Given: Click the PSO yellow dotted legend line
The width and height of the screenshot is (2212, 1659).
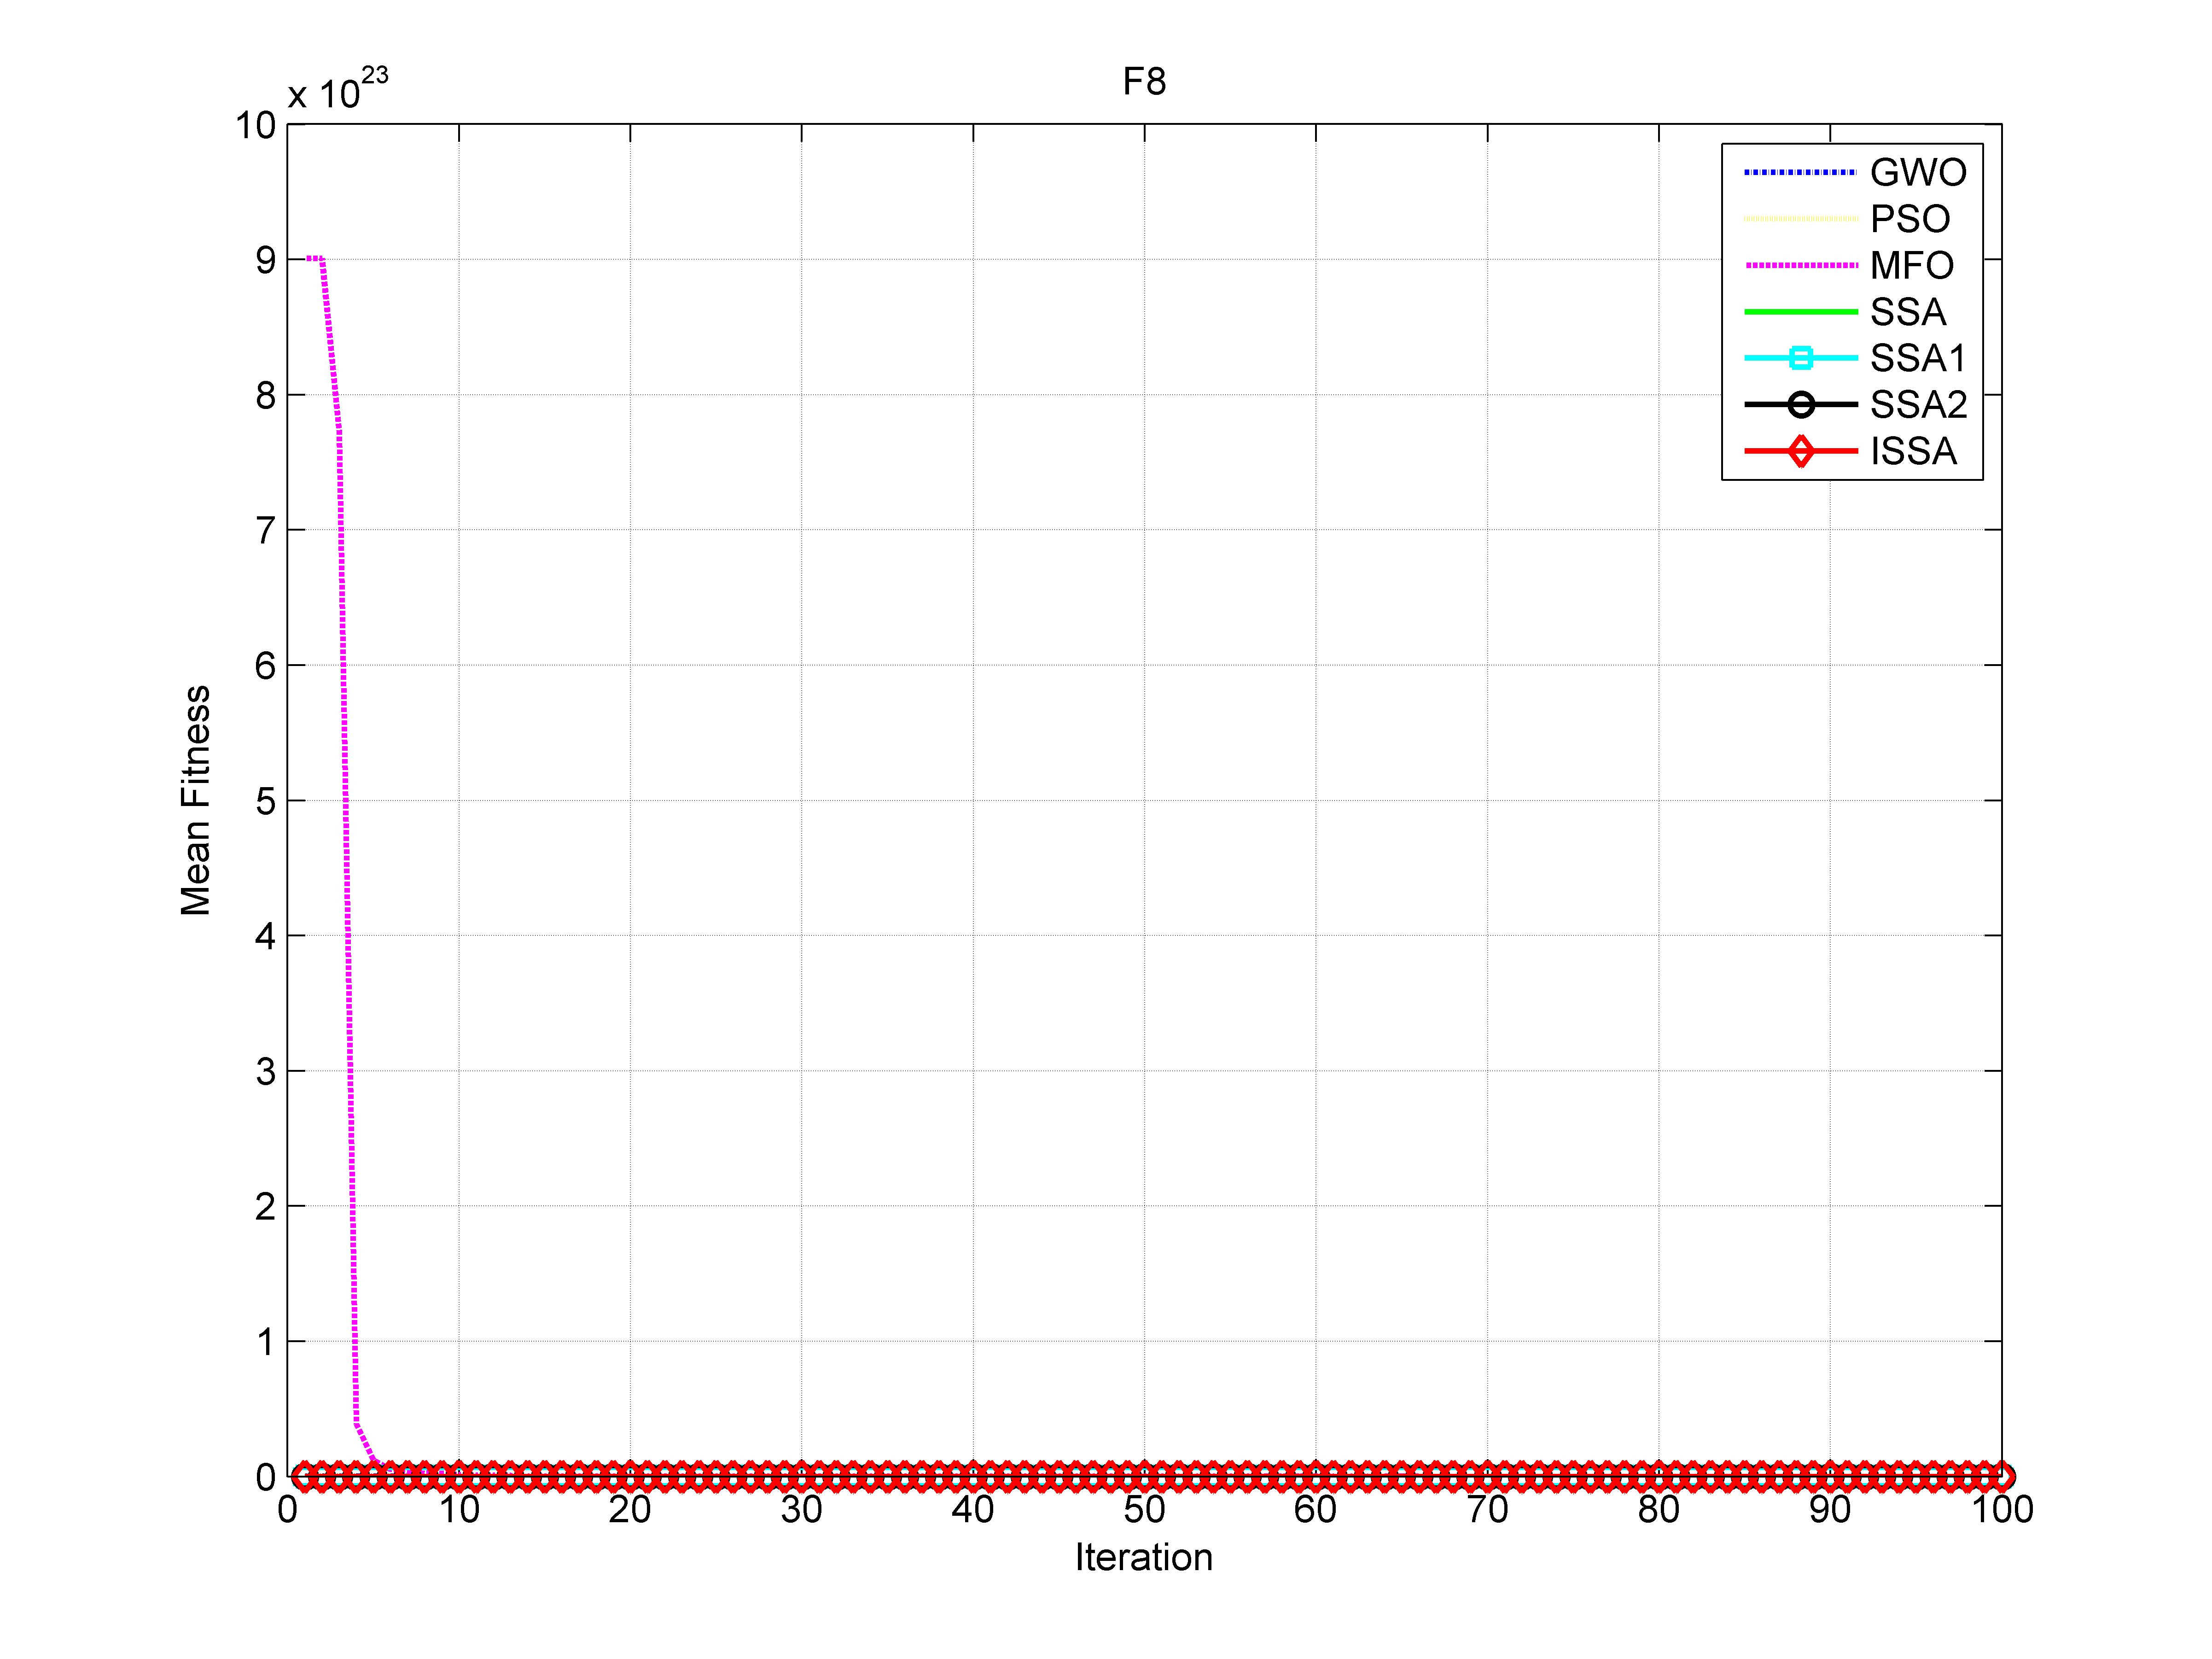Looking at the screenshot, I should coord(1800,219).
